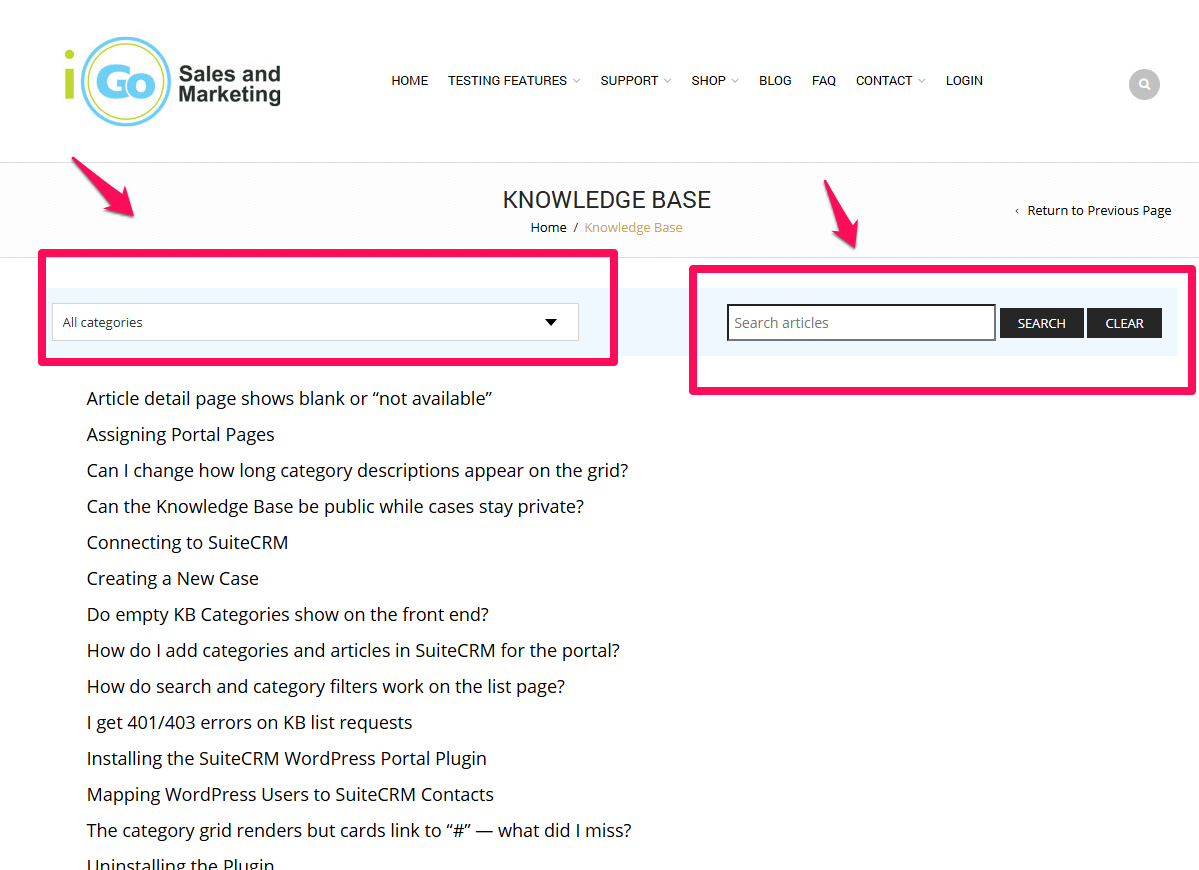Viewport: 1199px width, 870px height.
Task: Open the Login menu item
Action: tap(963, 81)
